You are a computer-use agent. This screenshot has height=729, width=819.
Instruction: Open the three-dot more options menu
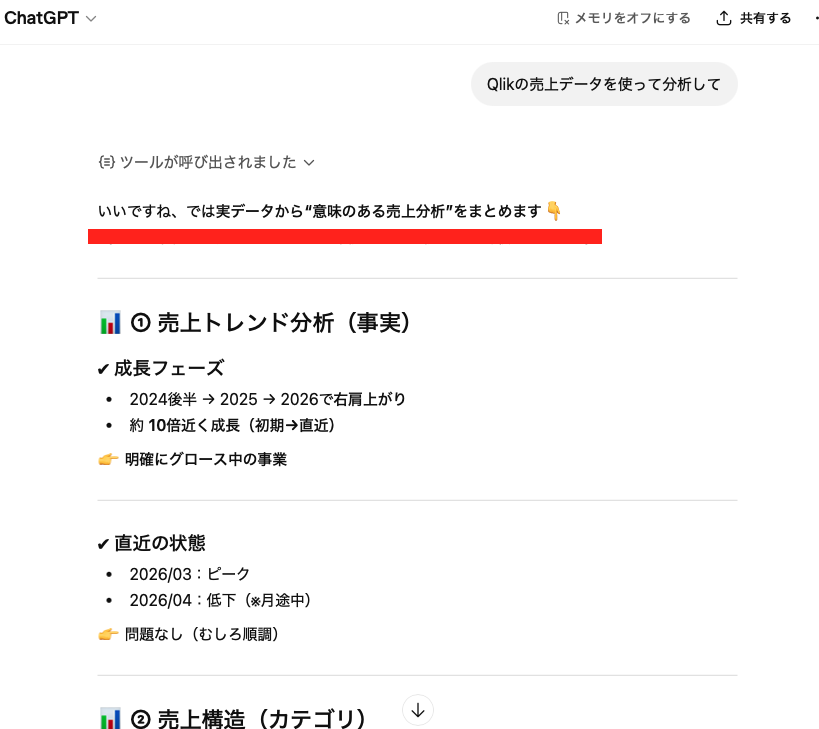tap(814, 18)
